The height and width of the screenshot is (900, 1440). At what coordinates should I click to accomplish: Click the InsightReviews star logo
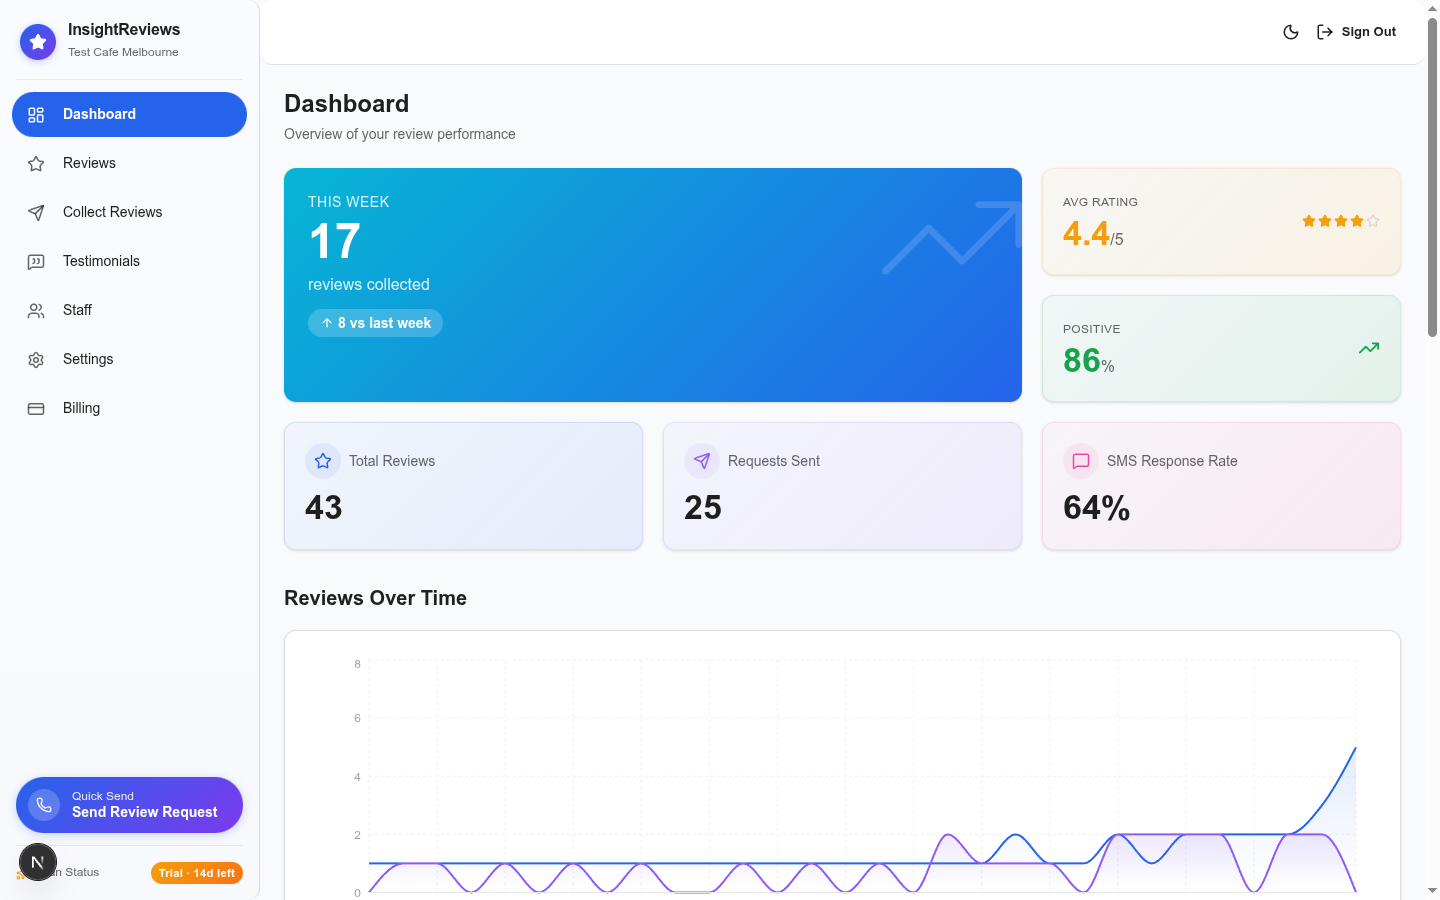pos(38,42)
